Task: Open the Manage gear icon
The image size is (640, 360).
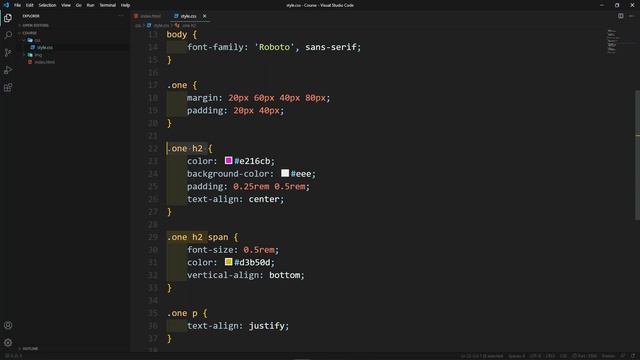Action: (x=8, y=342)
